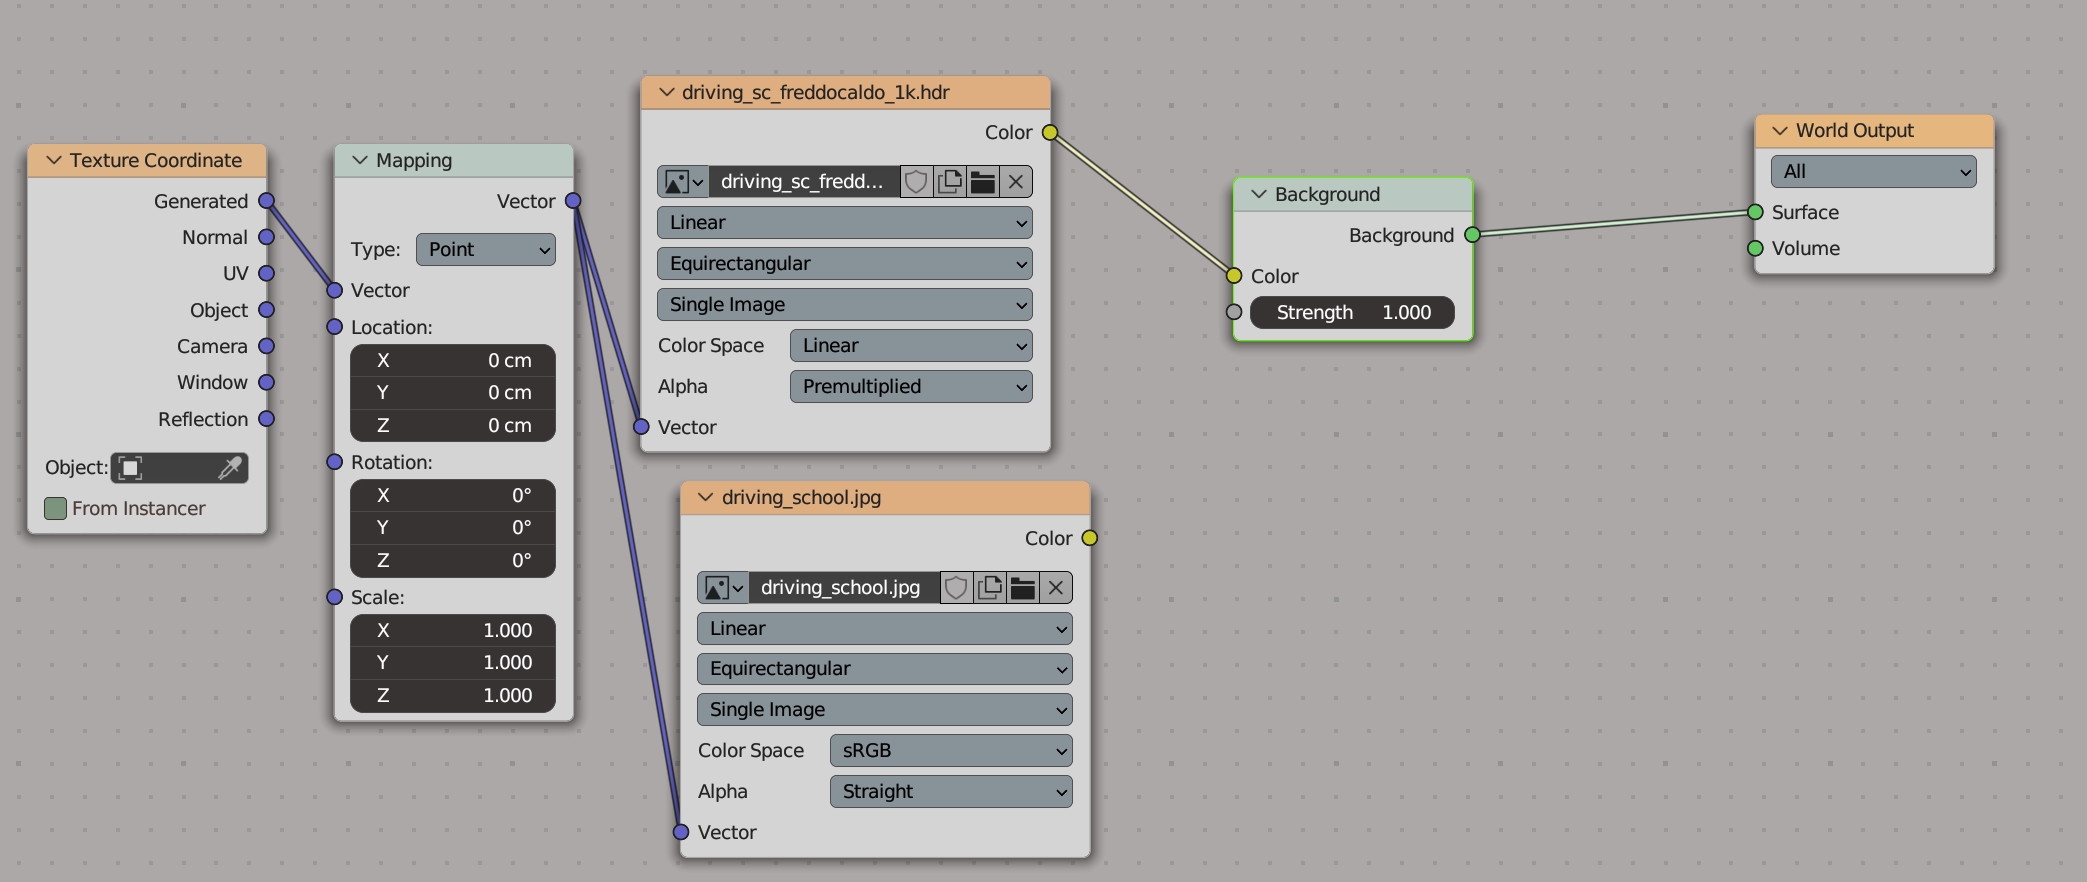The height and width of the screenshot is (882, 2087).
Task: Open World Output target dropdown showing All
Action: (x=1873, y=172)
